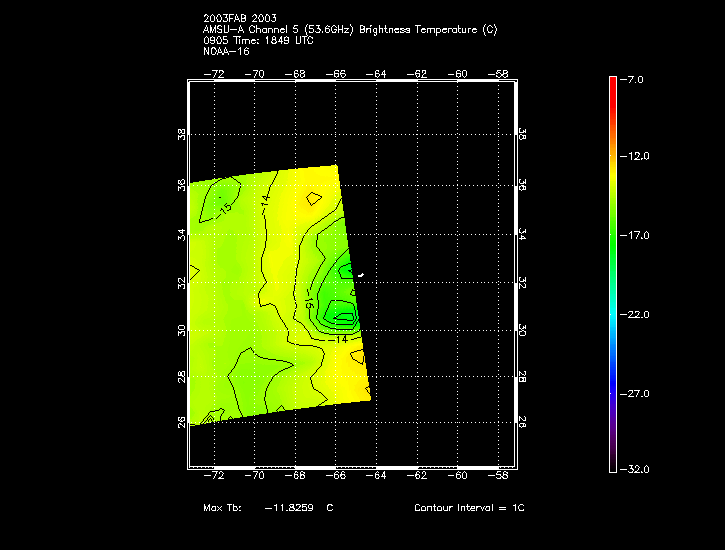This screenshot has height=550, width=725.
Task: Click the -12.0 colorbar label
Action: point(636,156)
